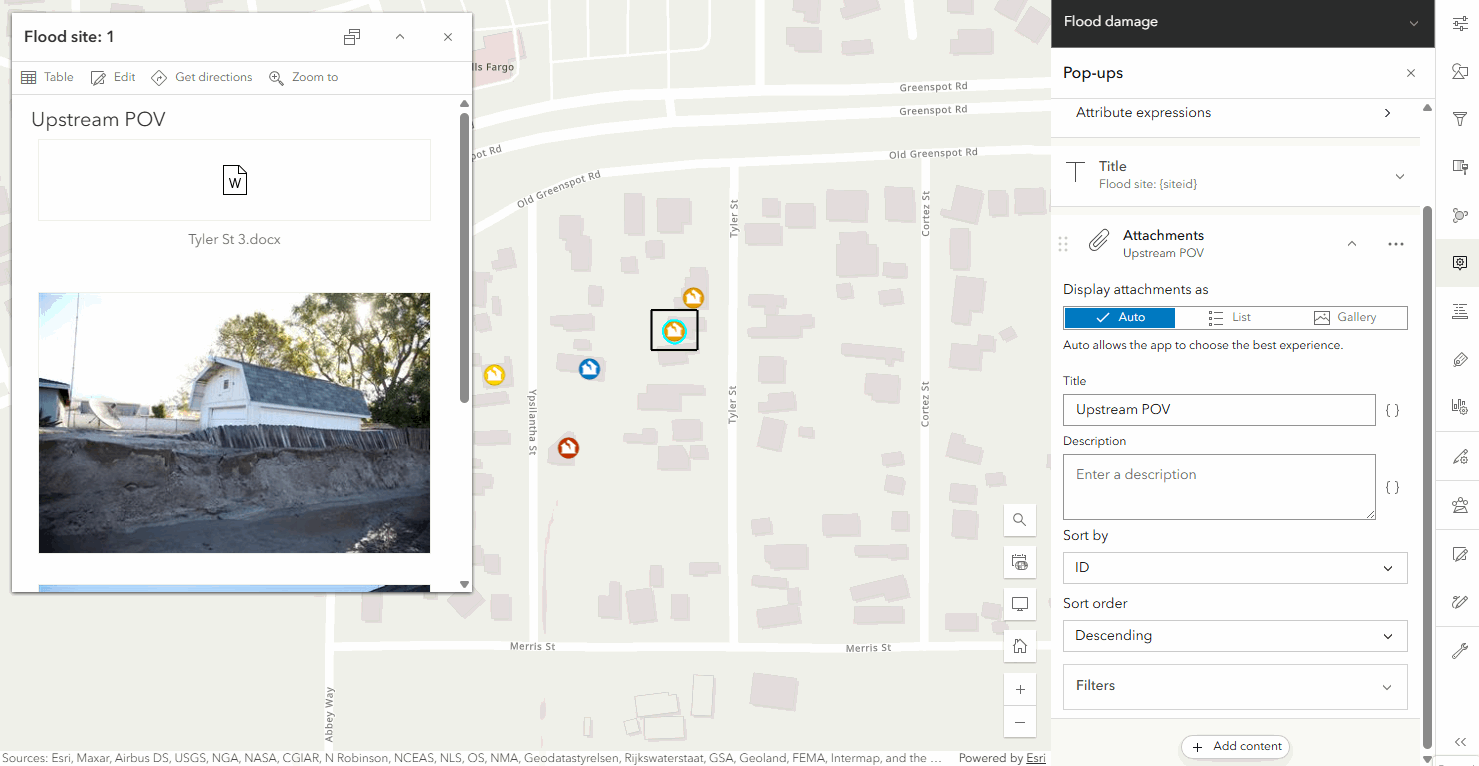Viewport: 1479px width, 766px height.
Task: Click the pop-up scroll down arrow
Action: tap(464, 584)
